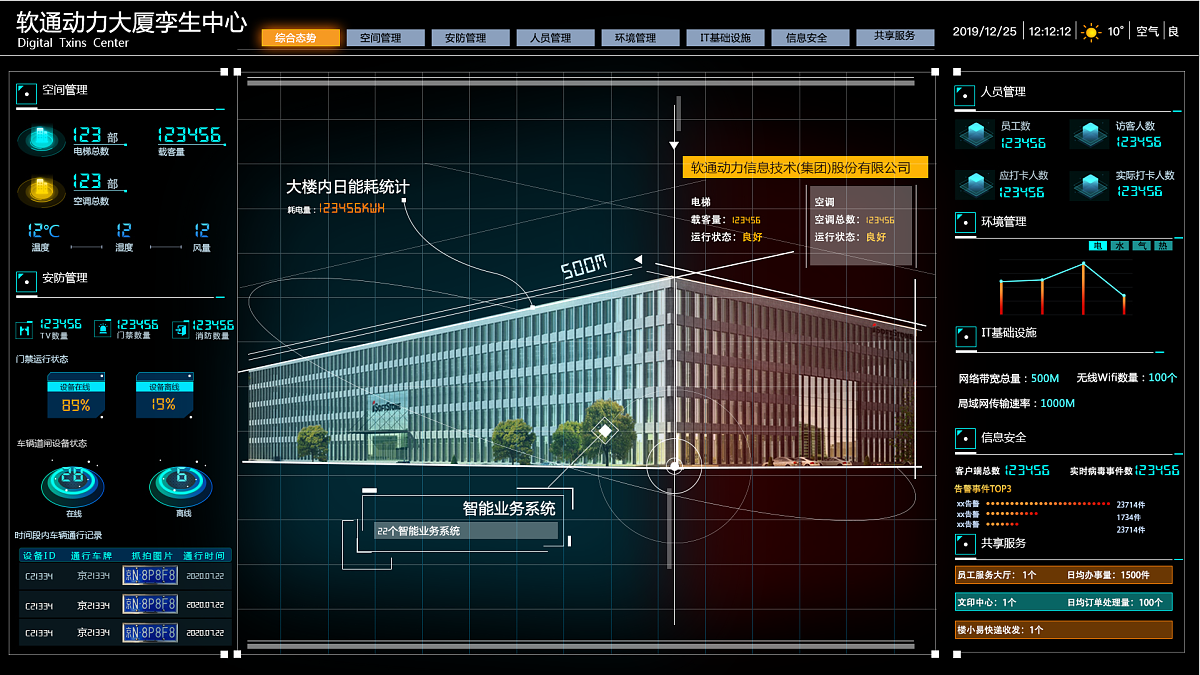The image size is (1200, 675).
Task: Click the 消防数量 door icon
Action: pos(181,328)
